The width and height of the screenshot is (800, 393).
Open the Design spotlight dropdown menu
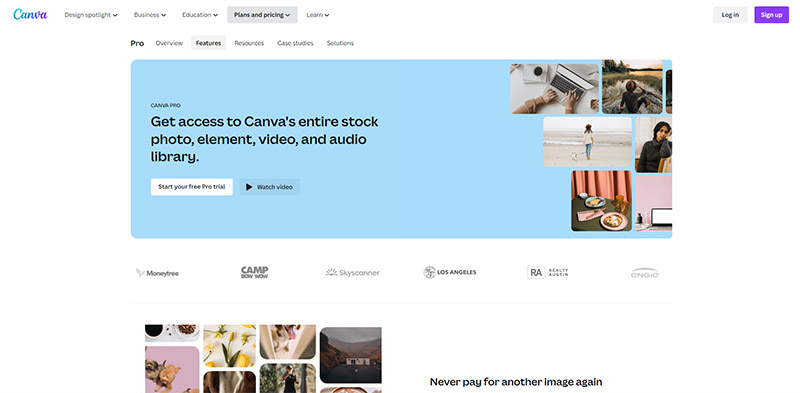point(91,15)
